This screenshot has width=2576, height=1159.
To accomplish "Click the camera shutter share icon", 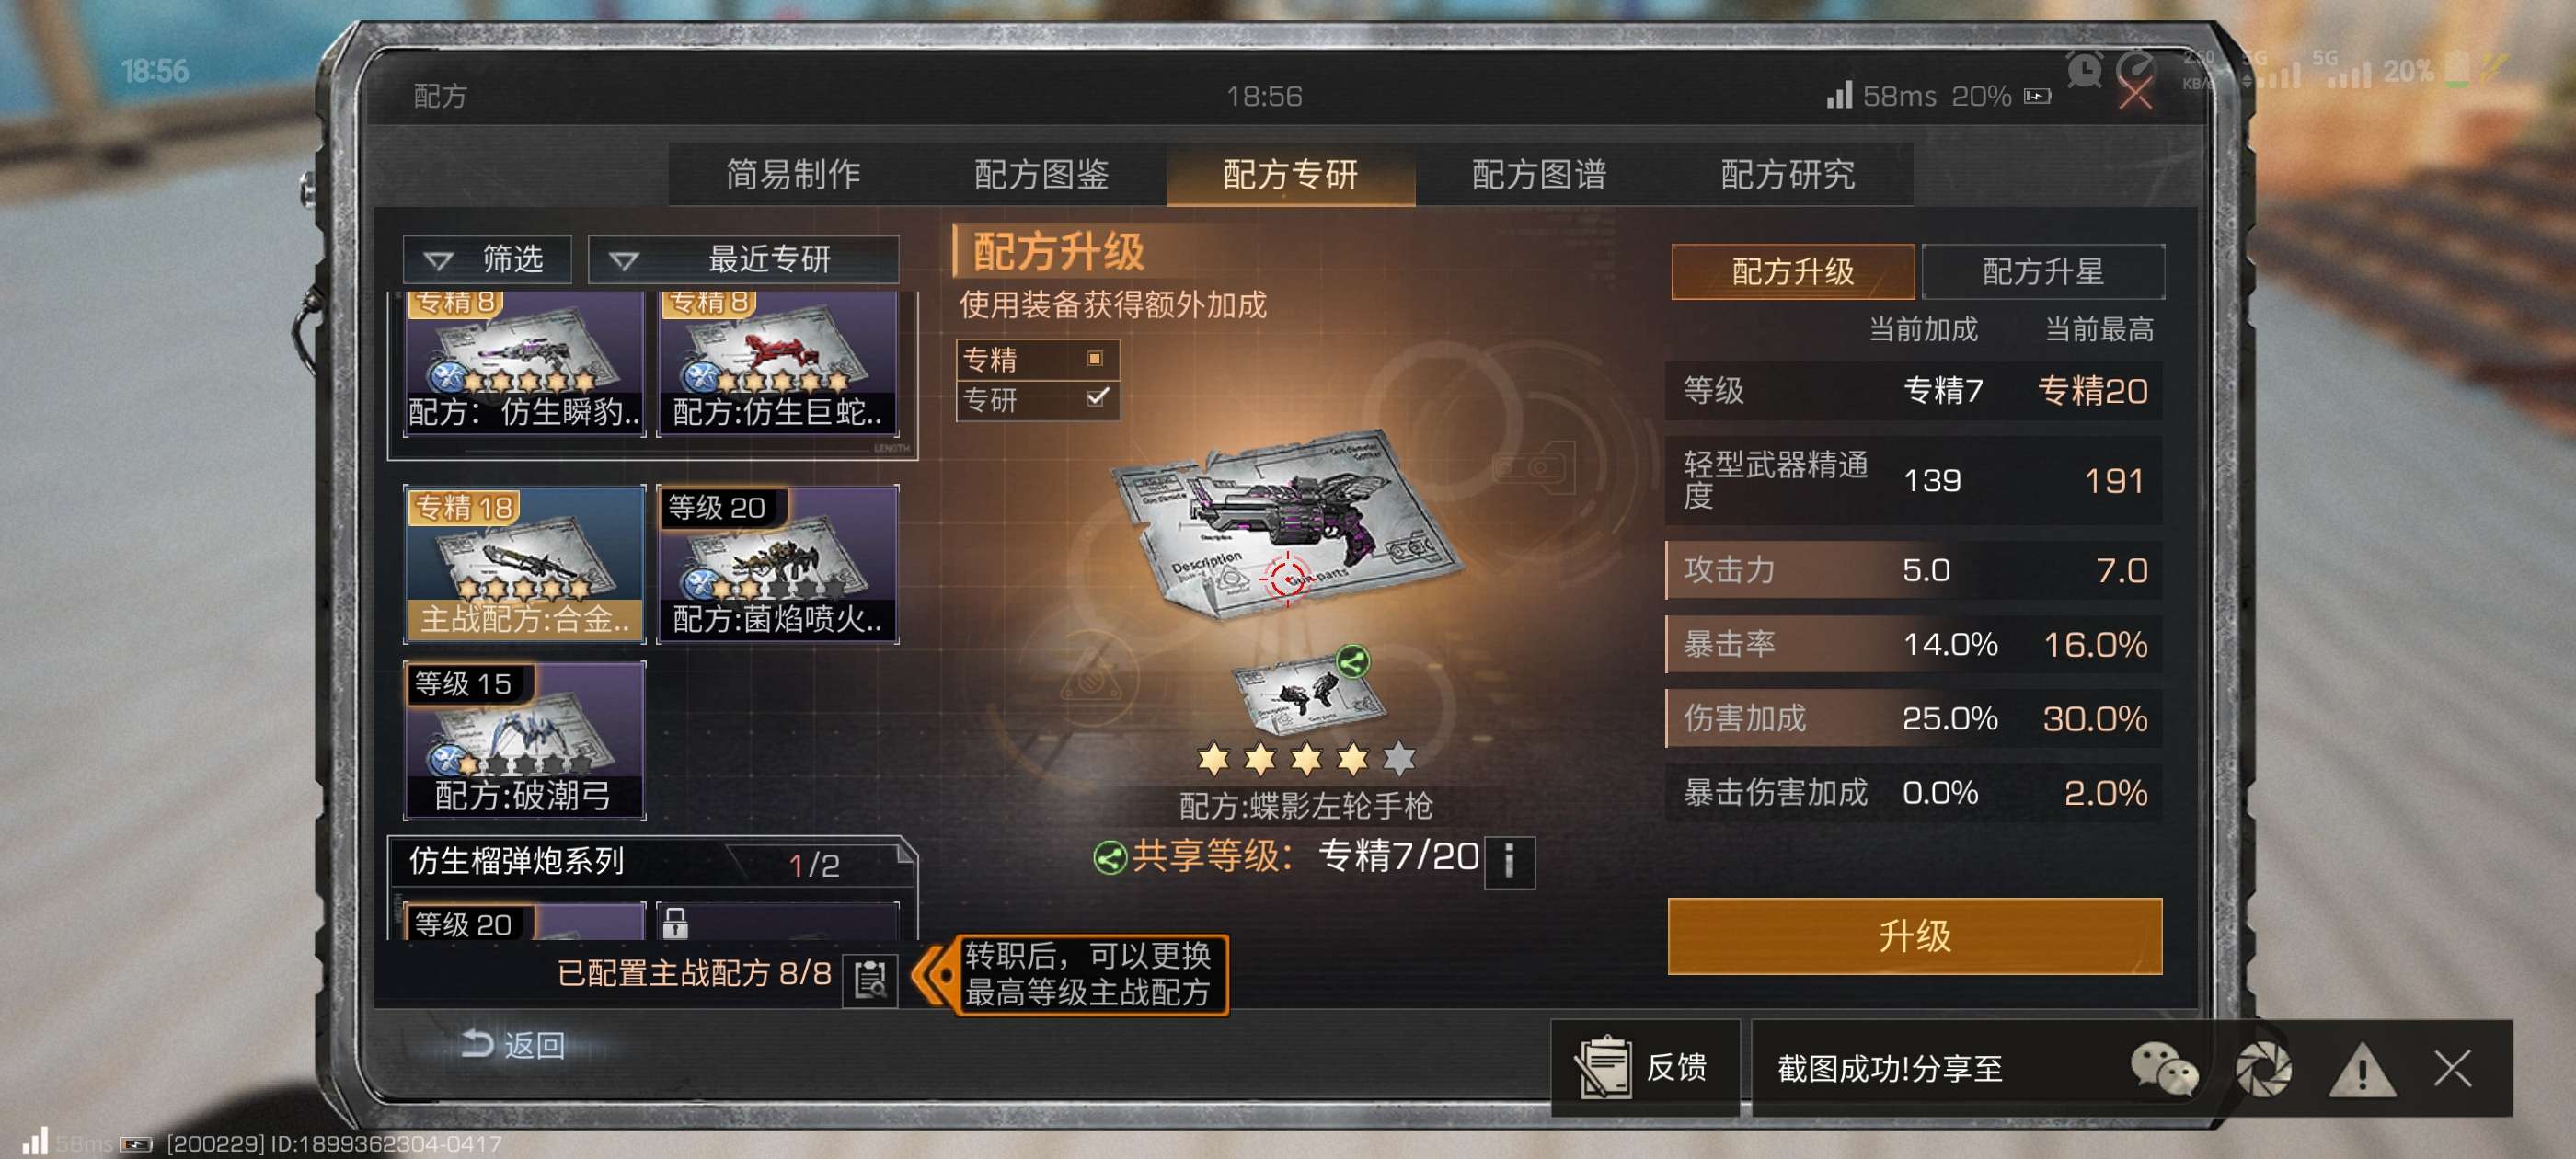I will point(2264,1069).
